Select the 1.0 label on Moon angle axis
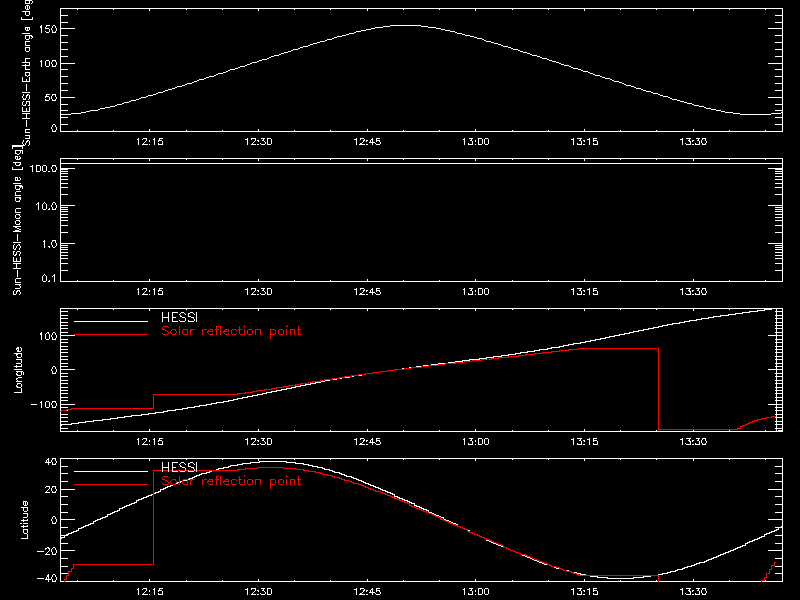800x600 pixels. coord(49,244)
